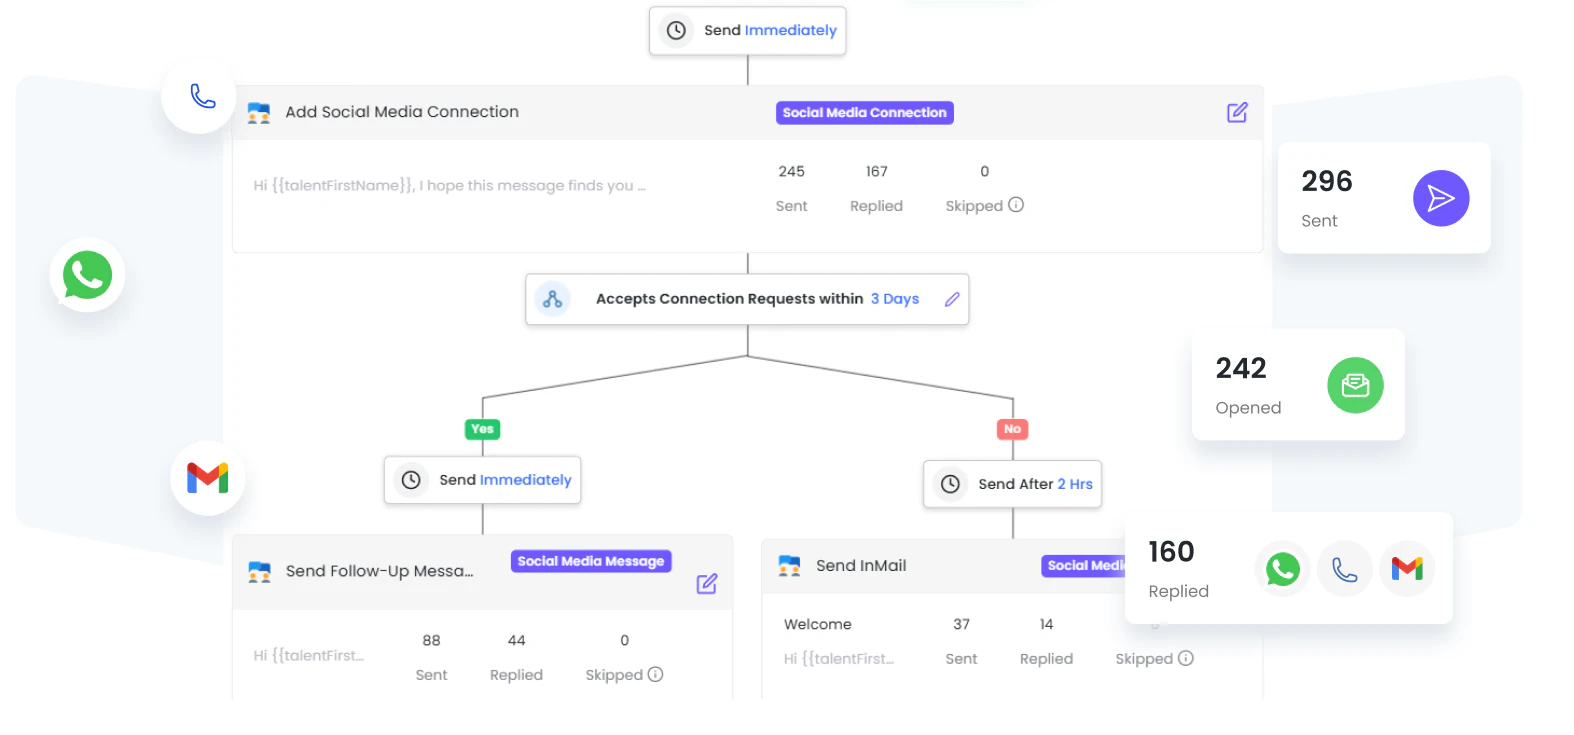1574x735 pixels.
Task: Edit the Send Follow-Up Message step
Action: 706,584
